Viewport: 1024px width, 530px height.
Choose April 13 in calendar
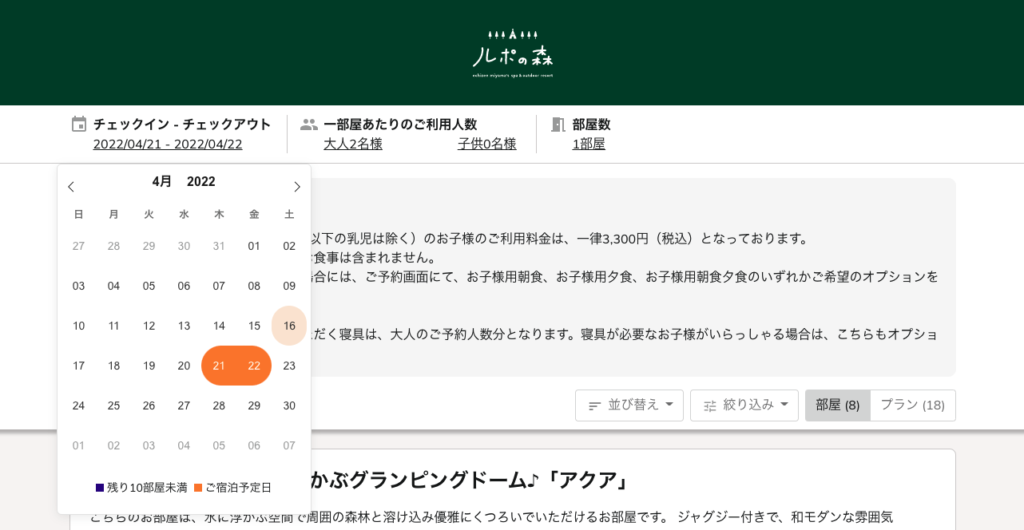184,326
